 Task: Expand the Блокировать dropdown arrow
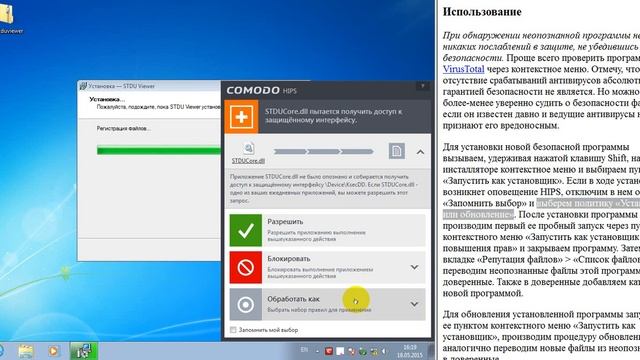tap(414, 267)
